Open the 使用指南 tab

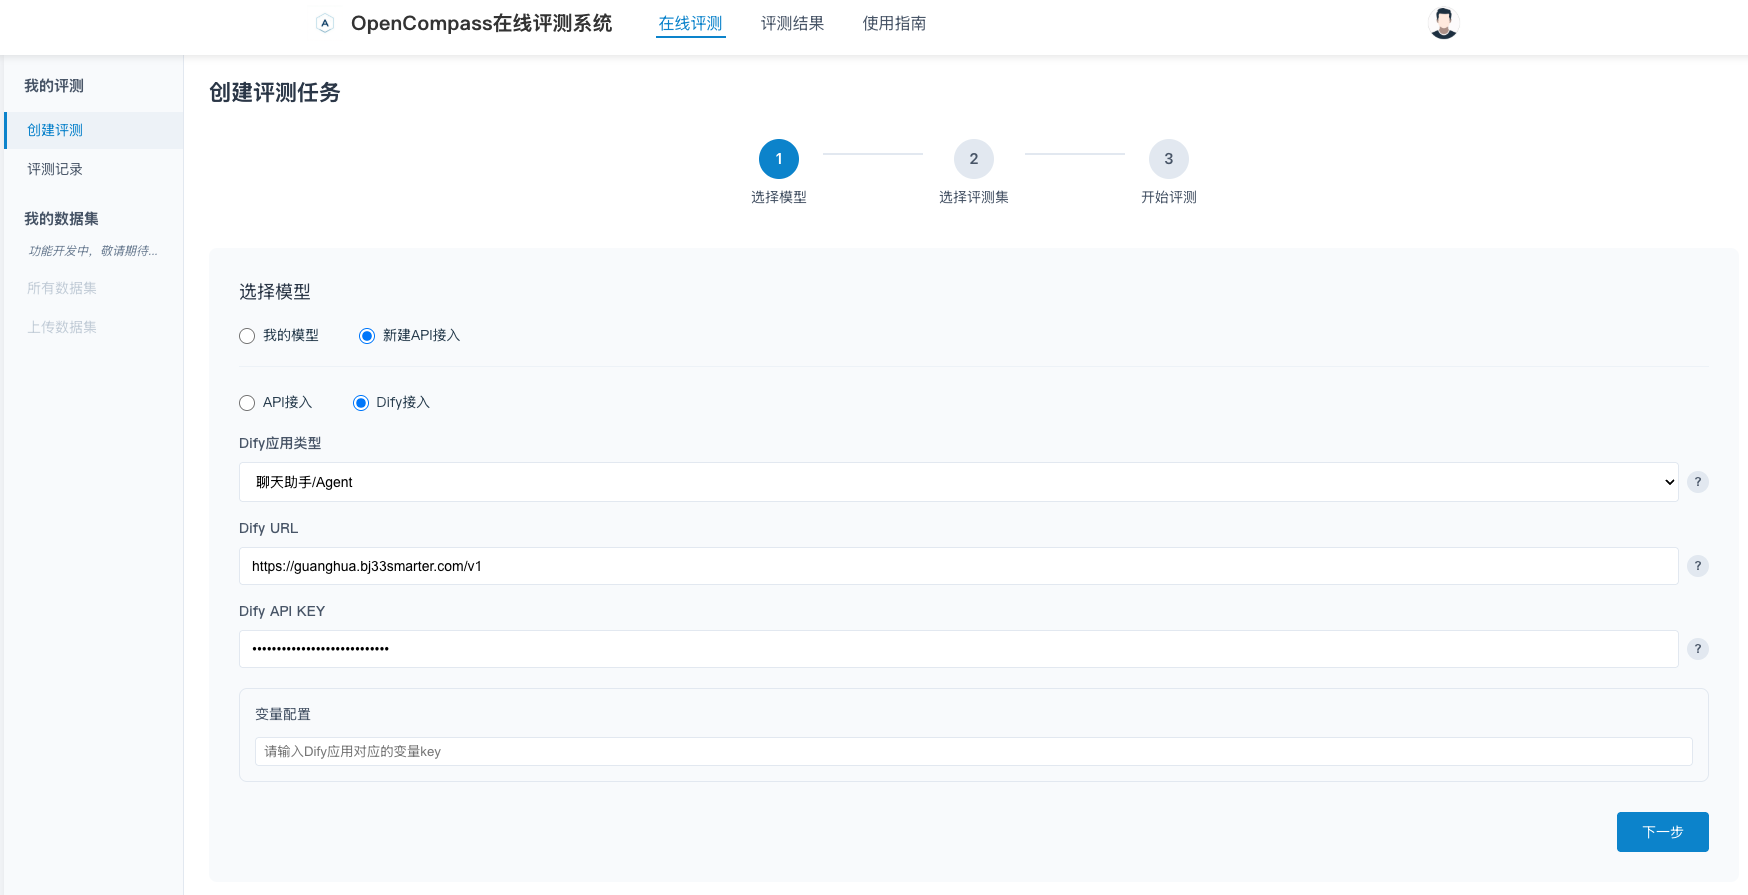[894, 23]
